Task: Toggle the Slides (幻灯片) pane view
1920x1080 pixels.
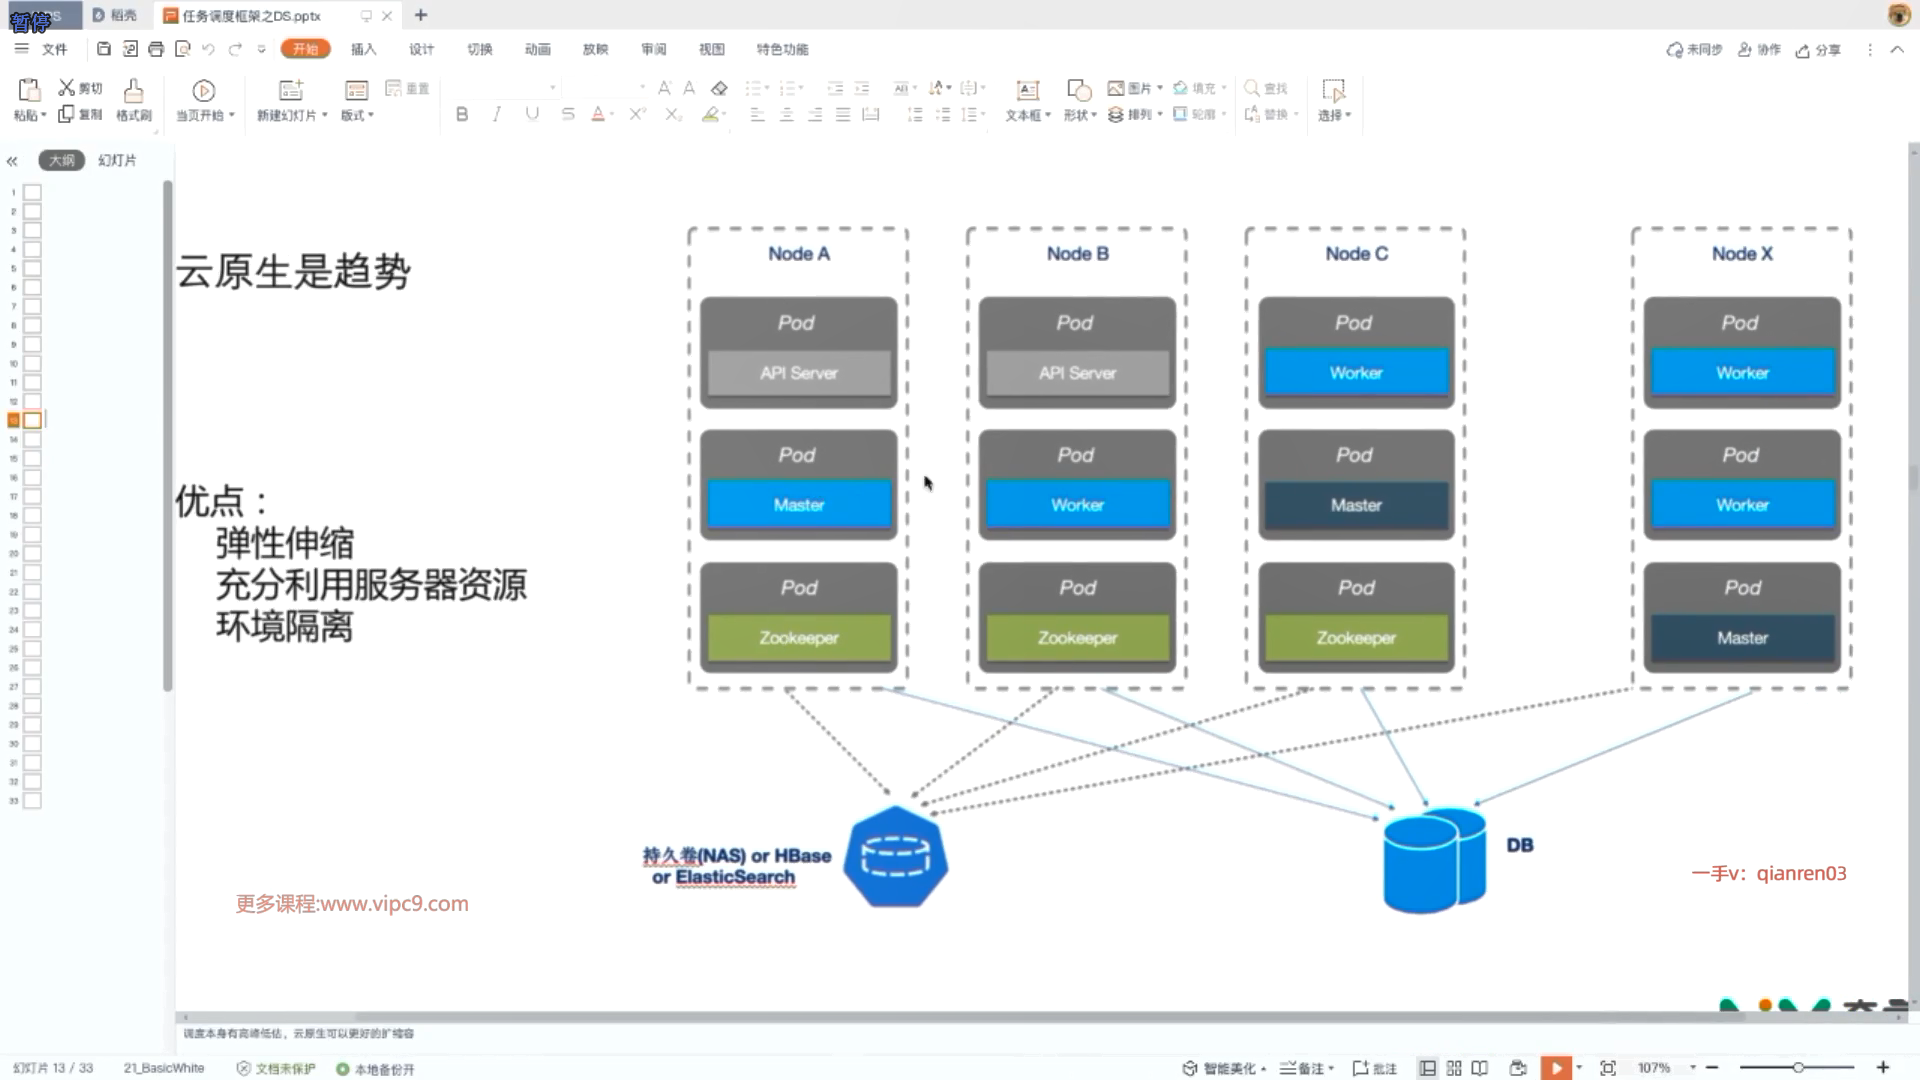Action: [117, 160]
